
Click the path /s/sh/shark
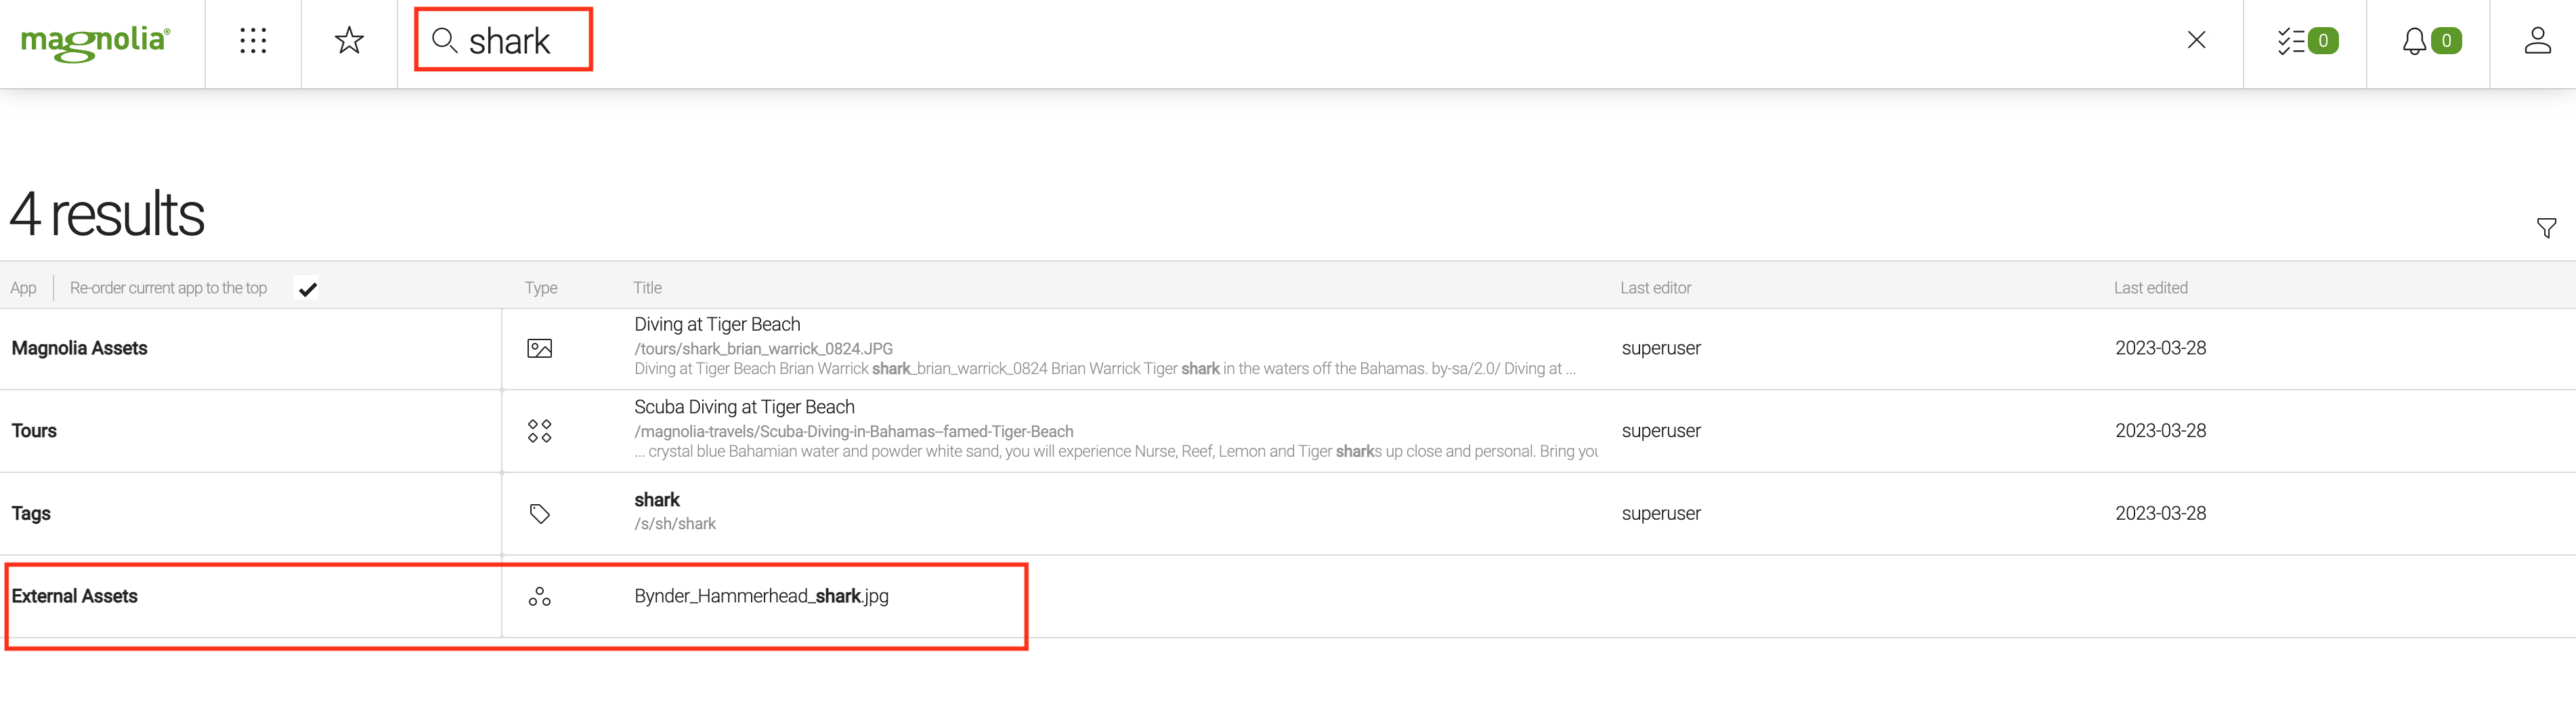tap(675, 523)
